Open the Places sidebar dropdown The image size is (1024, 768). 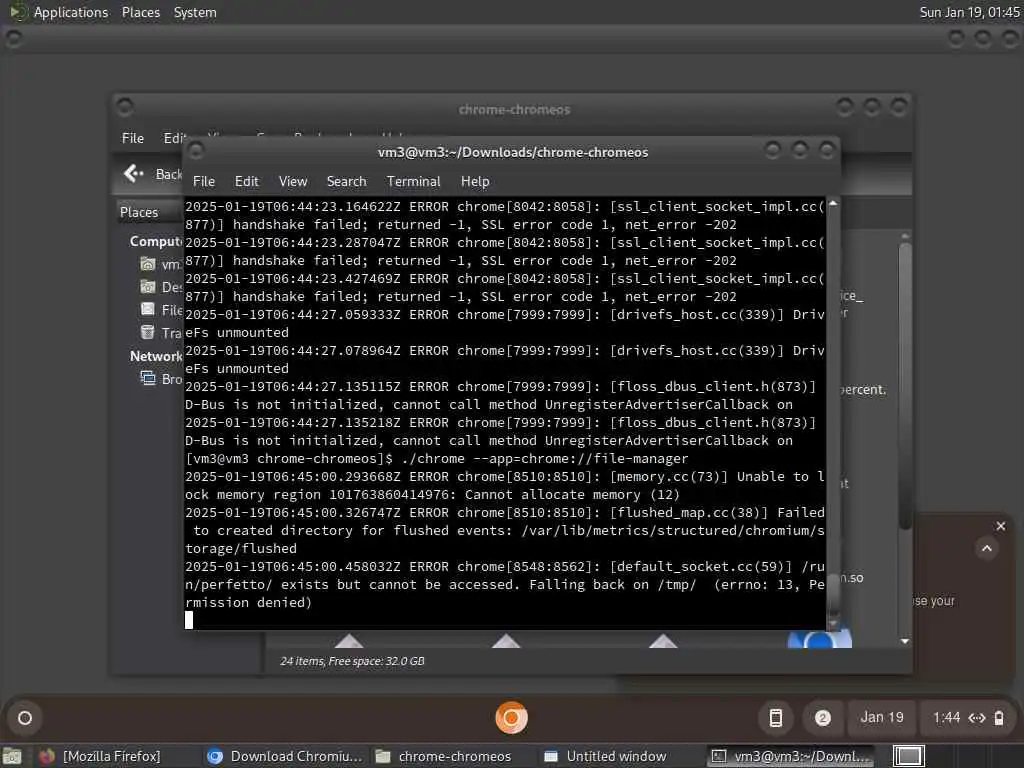pyautogui.click(x=149, y=212)
